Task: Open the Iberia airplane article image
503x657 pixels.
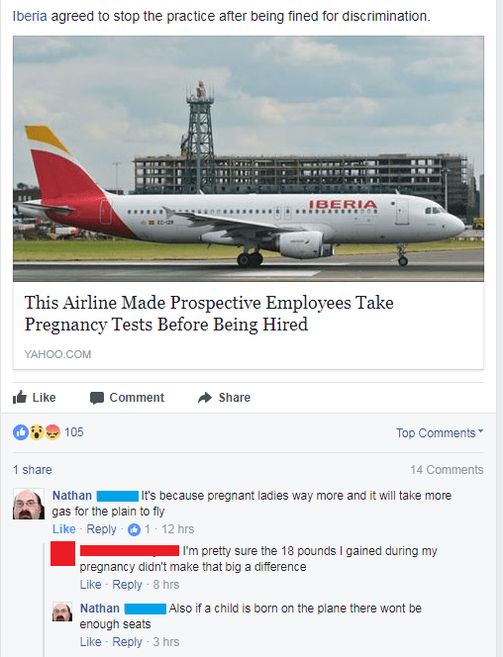Action: coord(249,159)
